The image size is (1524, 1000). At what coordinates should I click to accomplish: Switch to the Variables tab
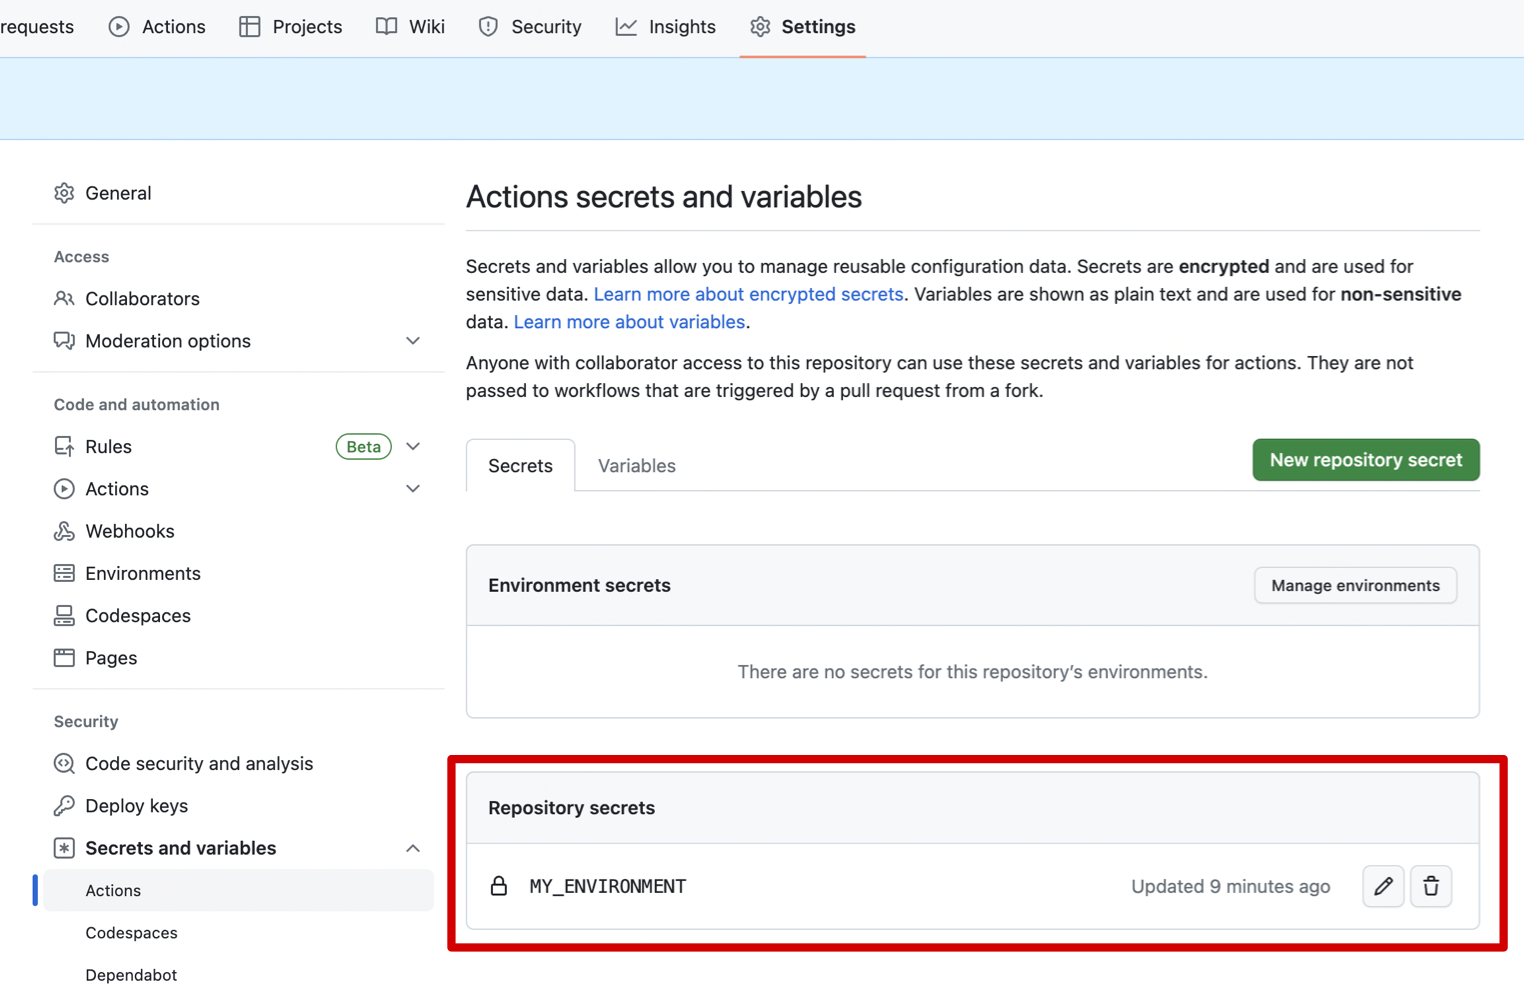(x=636, y=466)
